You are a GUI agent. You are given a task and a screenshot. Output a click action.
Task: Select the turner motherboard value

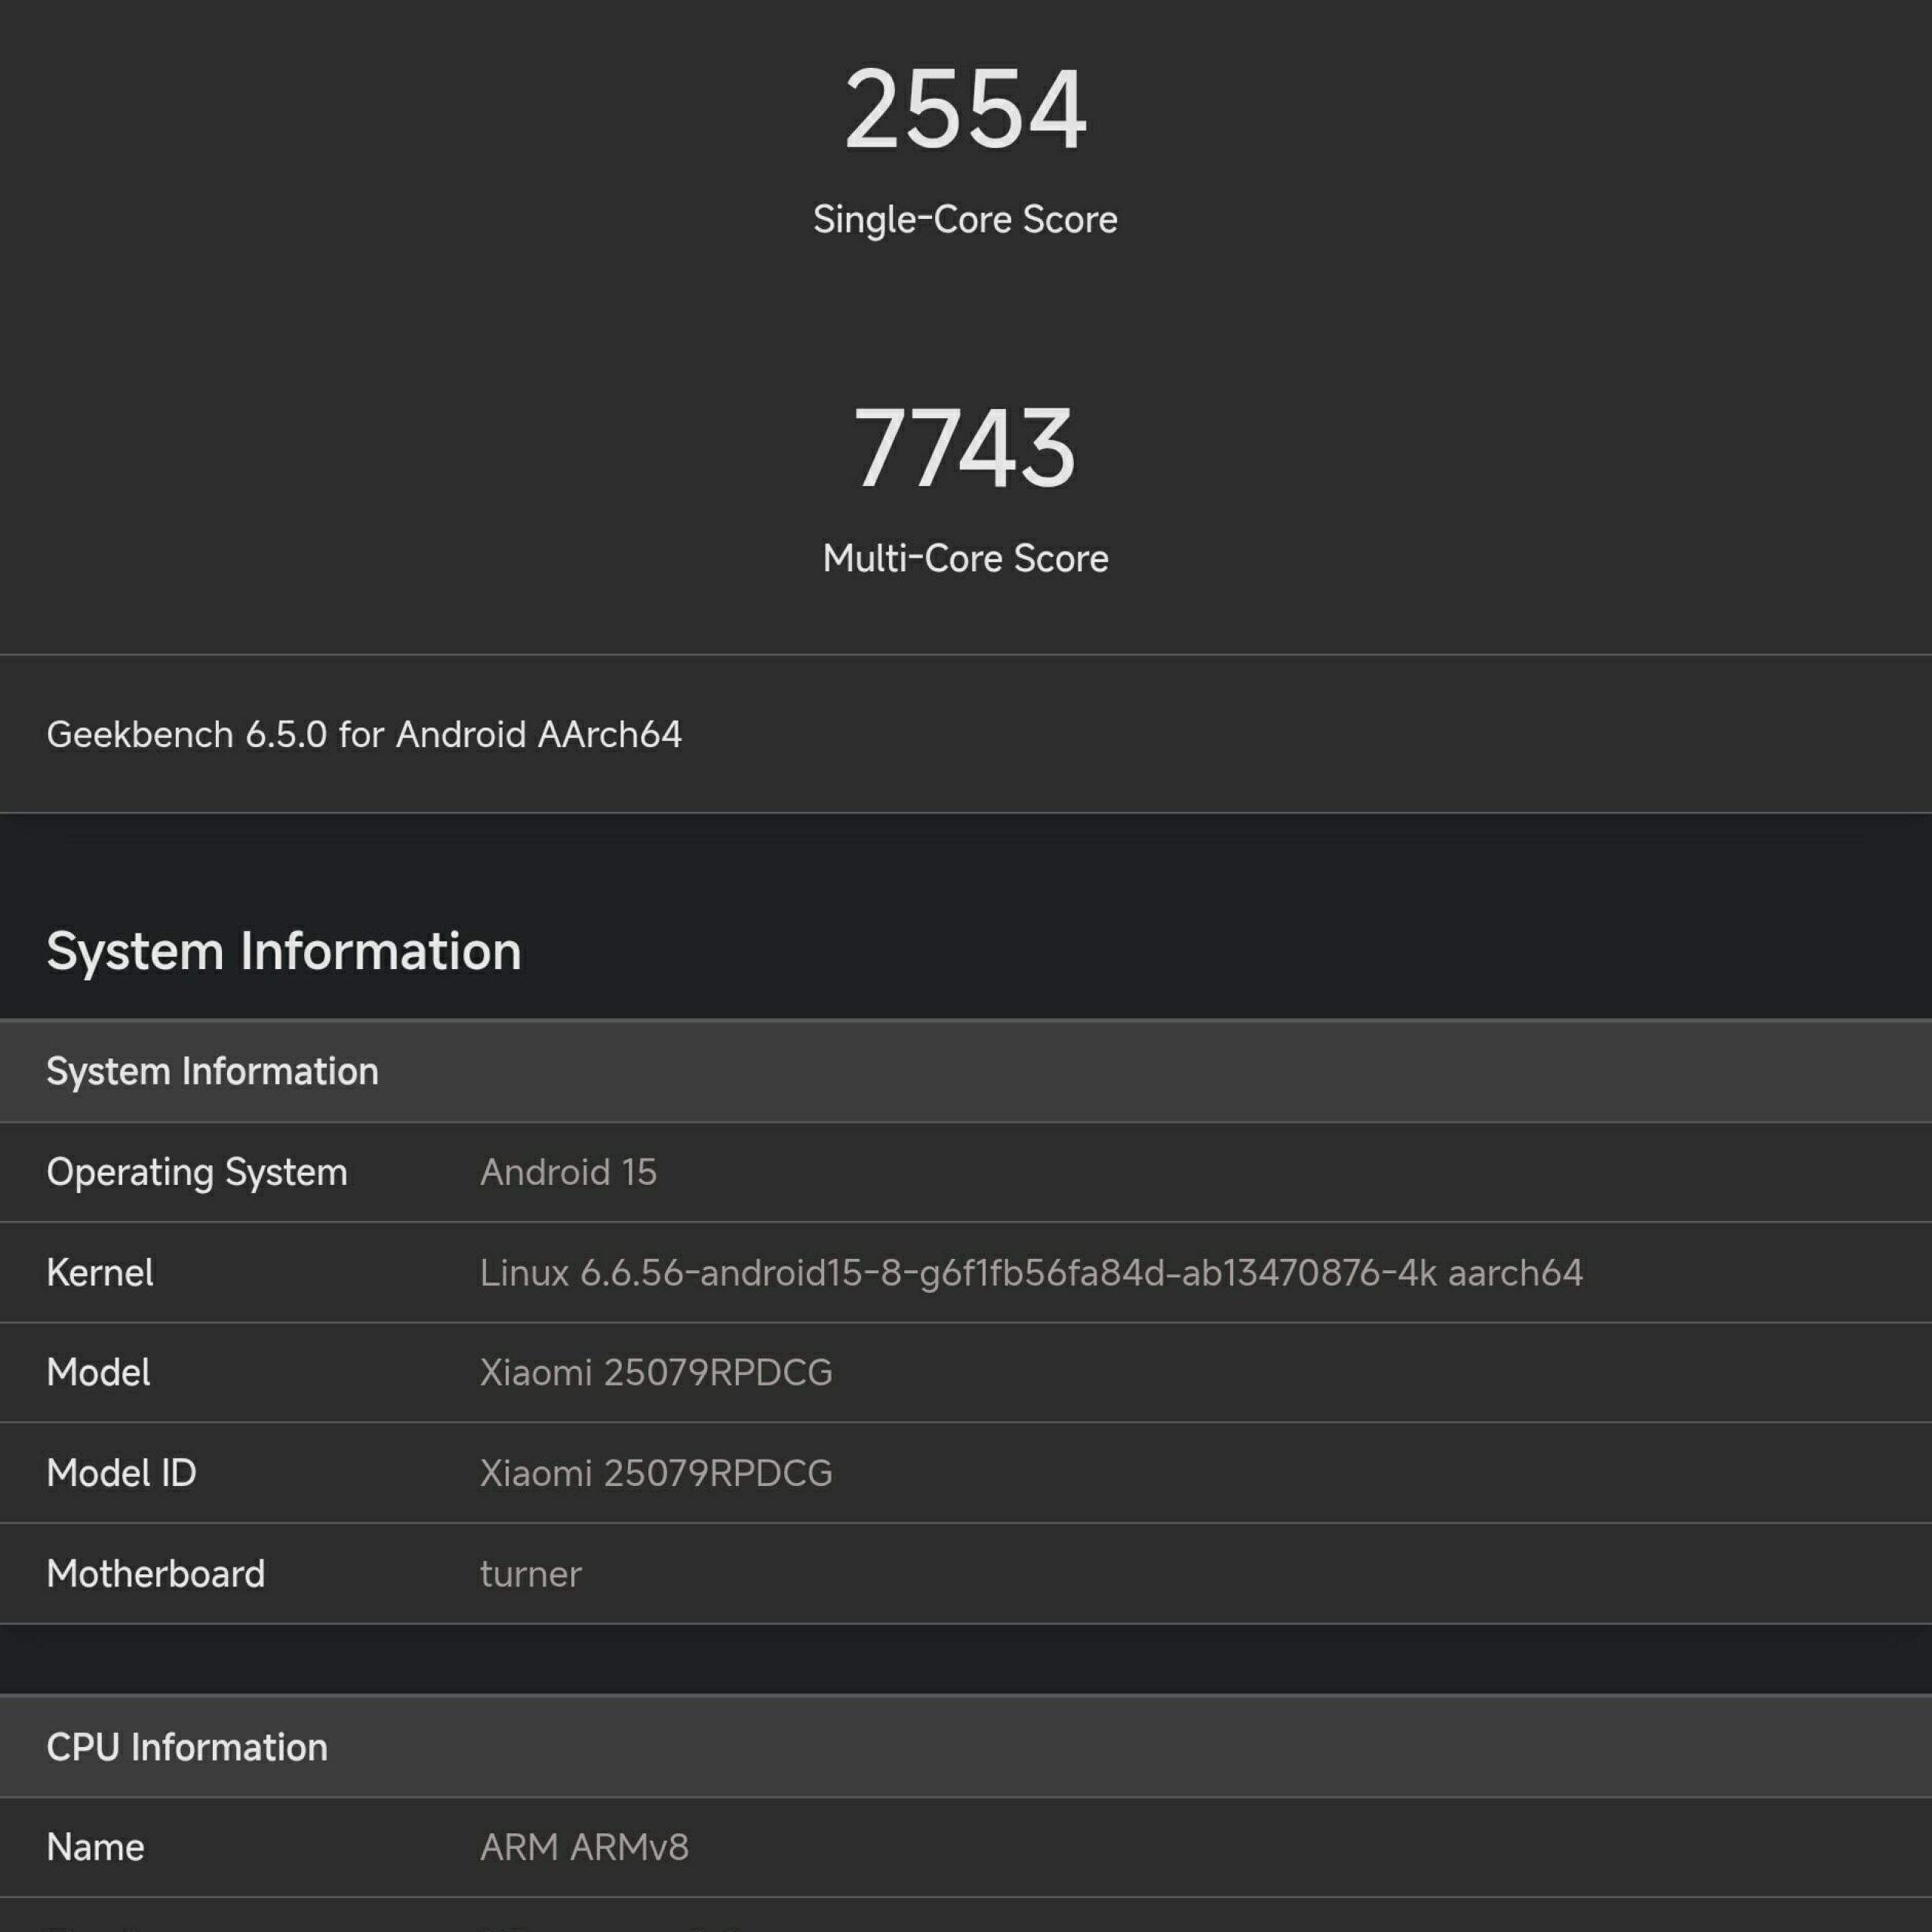tap(530, 1573)
